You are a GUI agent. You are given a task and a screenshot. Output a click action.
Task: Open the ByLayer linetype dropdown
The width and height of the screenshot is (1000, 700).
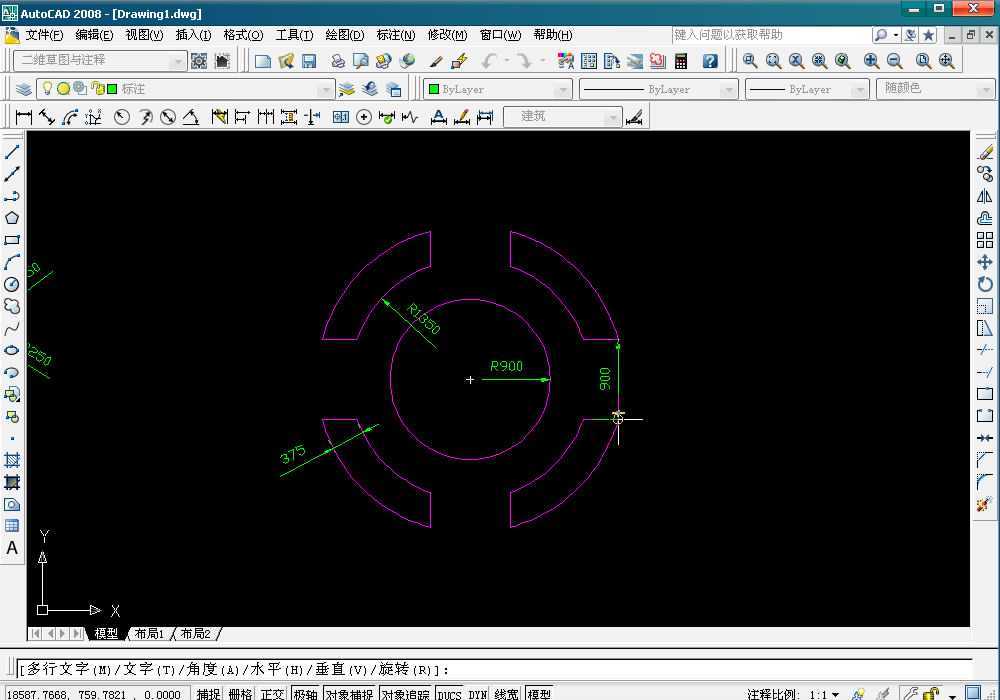pyautogui.click(x=658, y=89)
